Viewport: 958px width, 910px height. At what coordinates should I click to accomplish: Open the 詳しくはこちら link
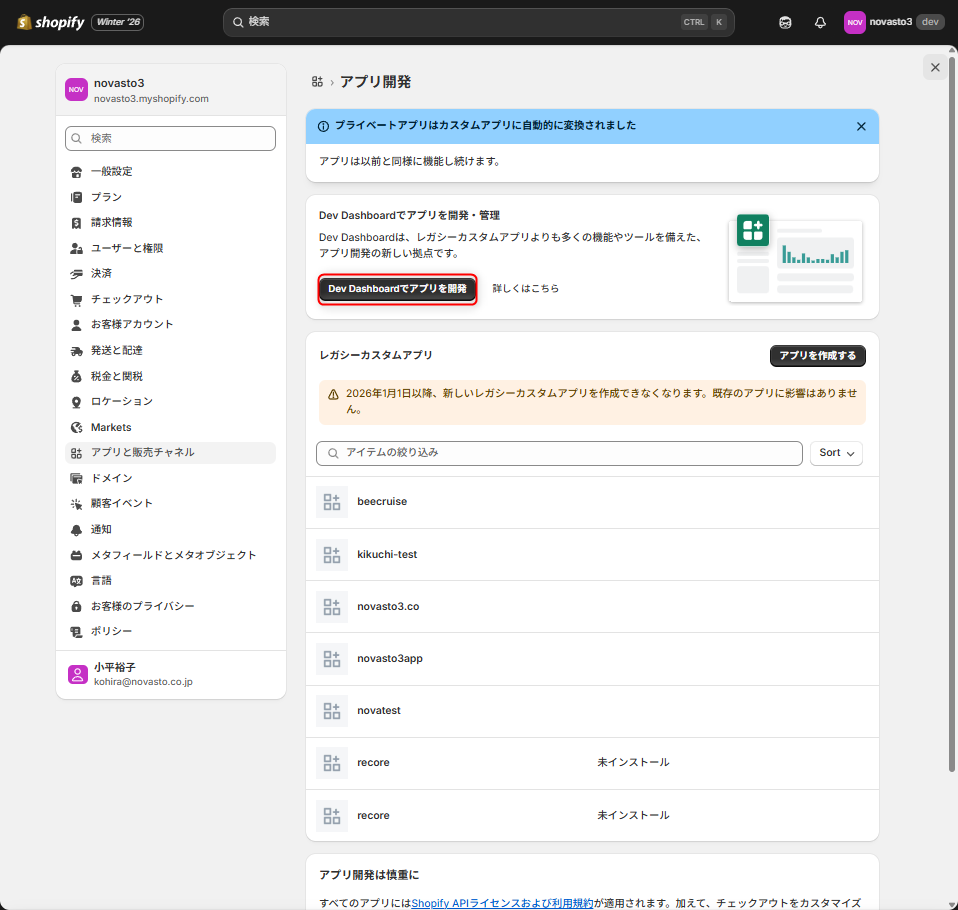(526, 289)
